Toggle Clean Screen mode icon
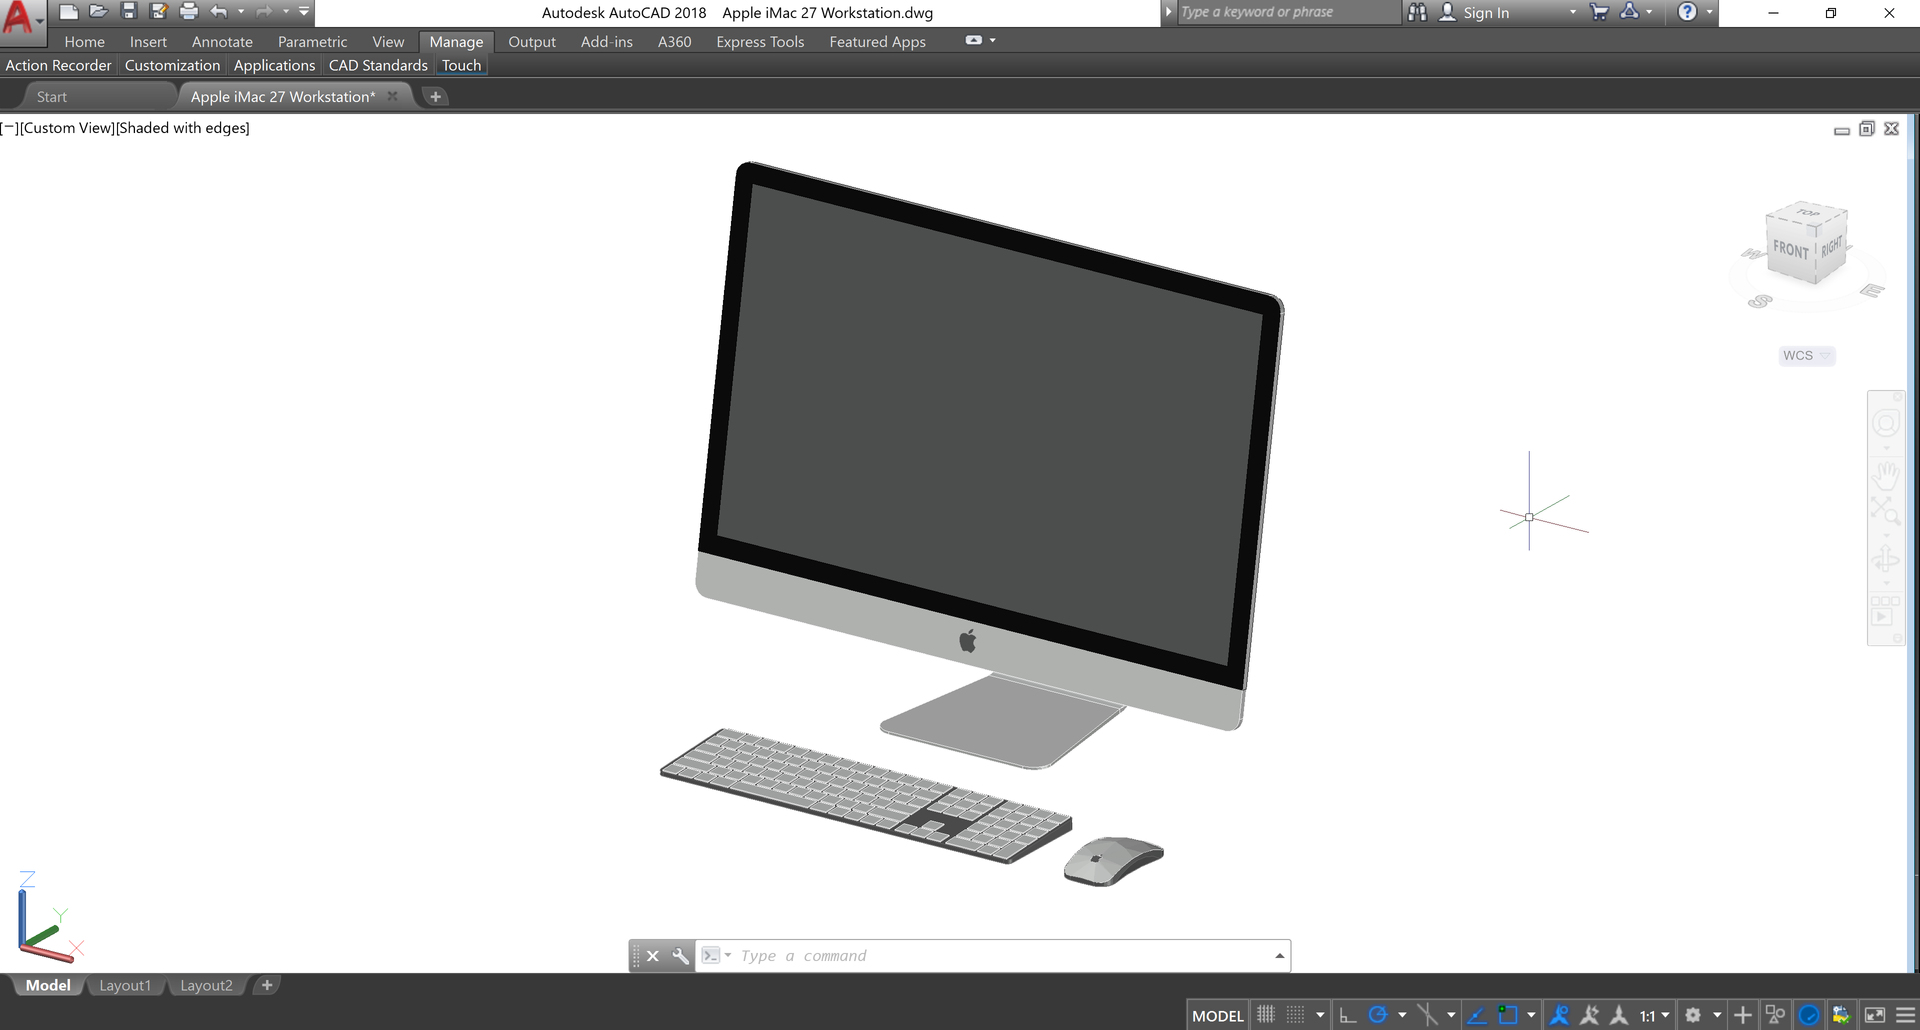 click(1875, 1015)
